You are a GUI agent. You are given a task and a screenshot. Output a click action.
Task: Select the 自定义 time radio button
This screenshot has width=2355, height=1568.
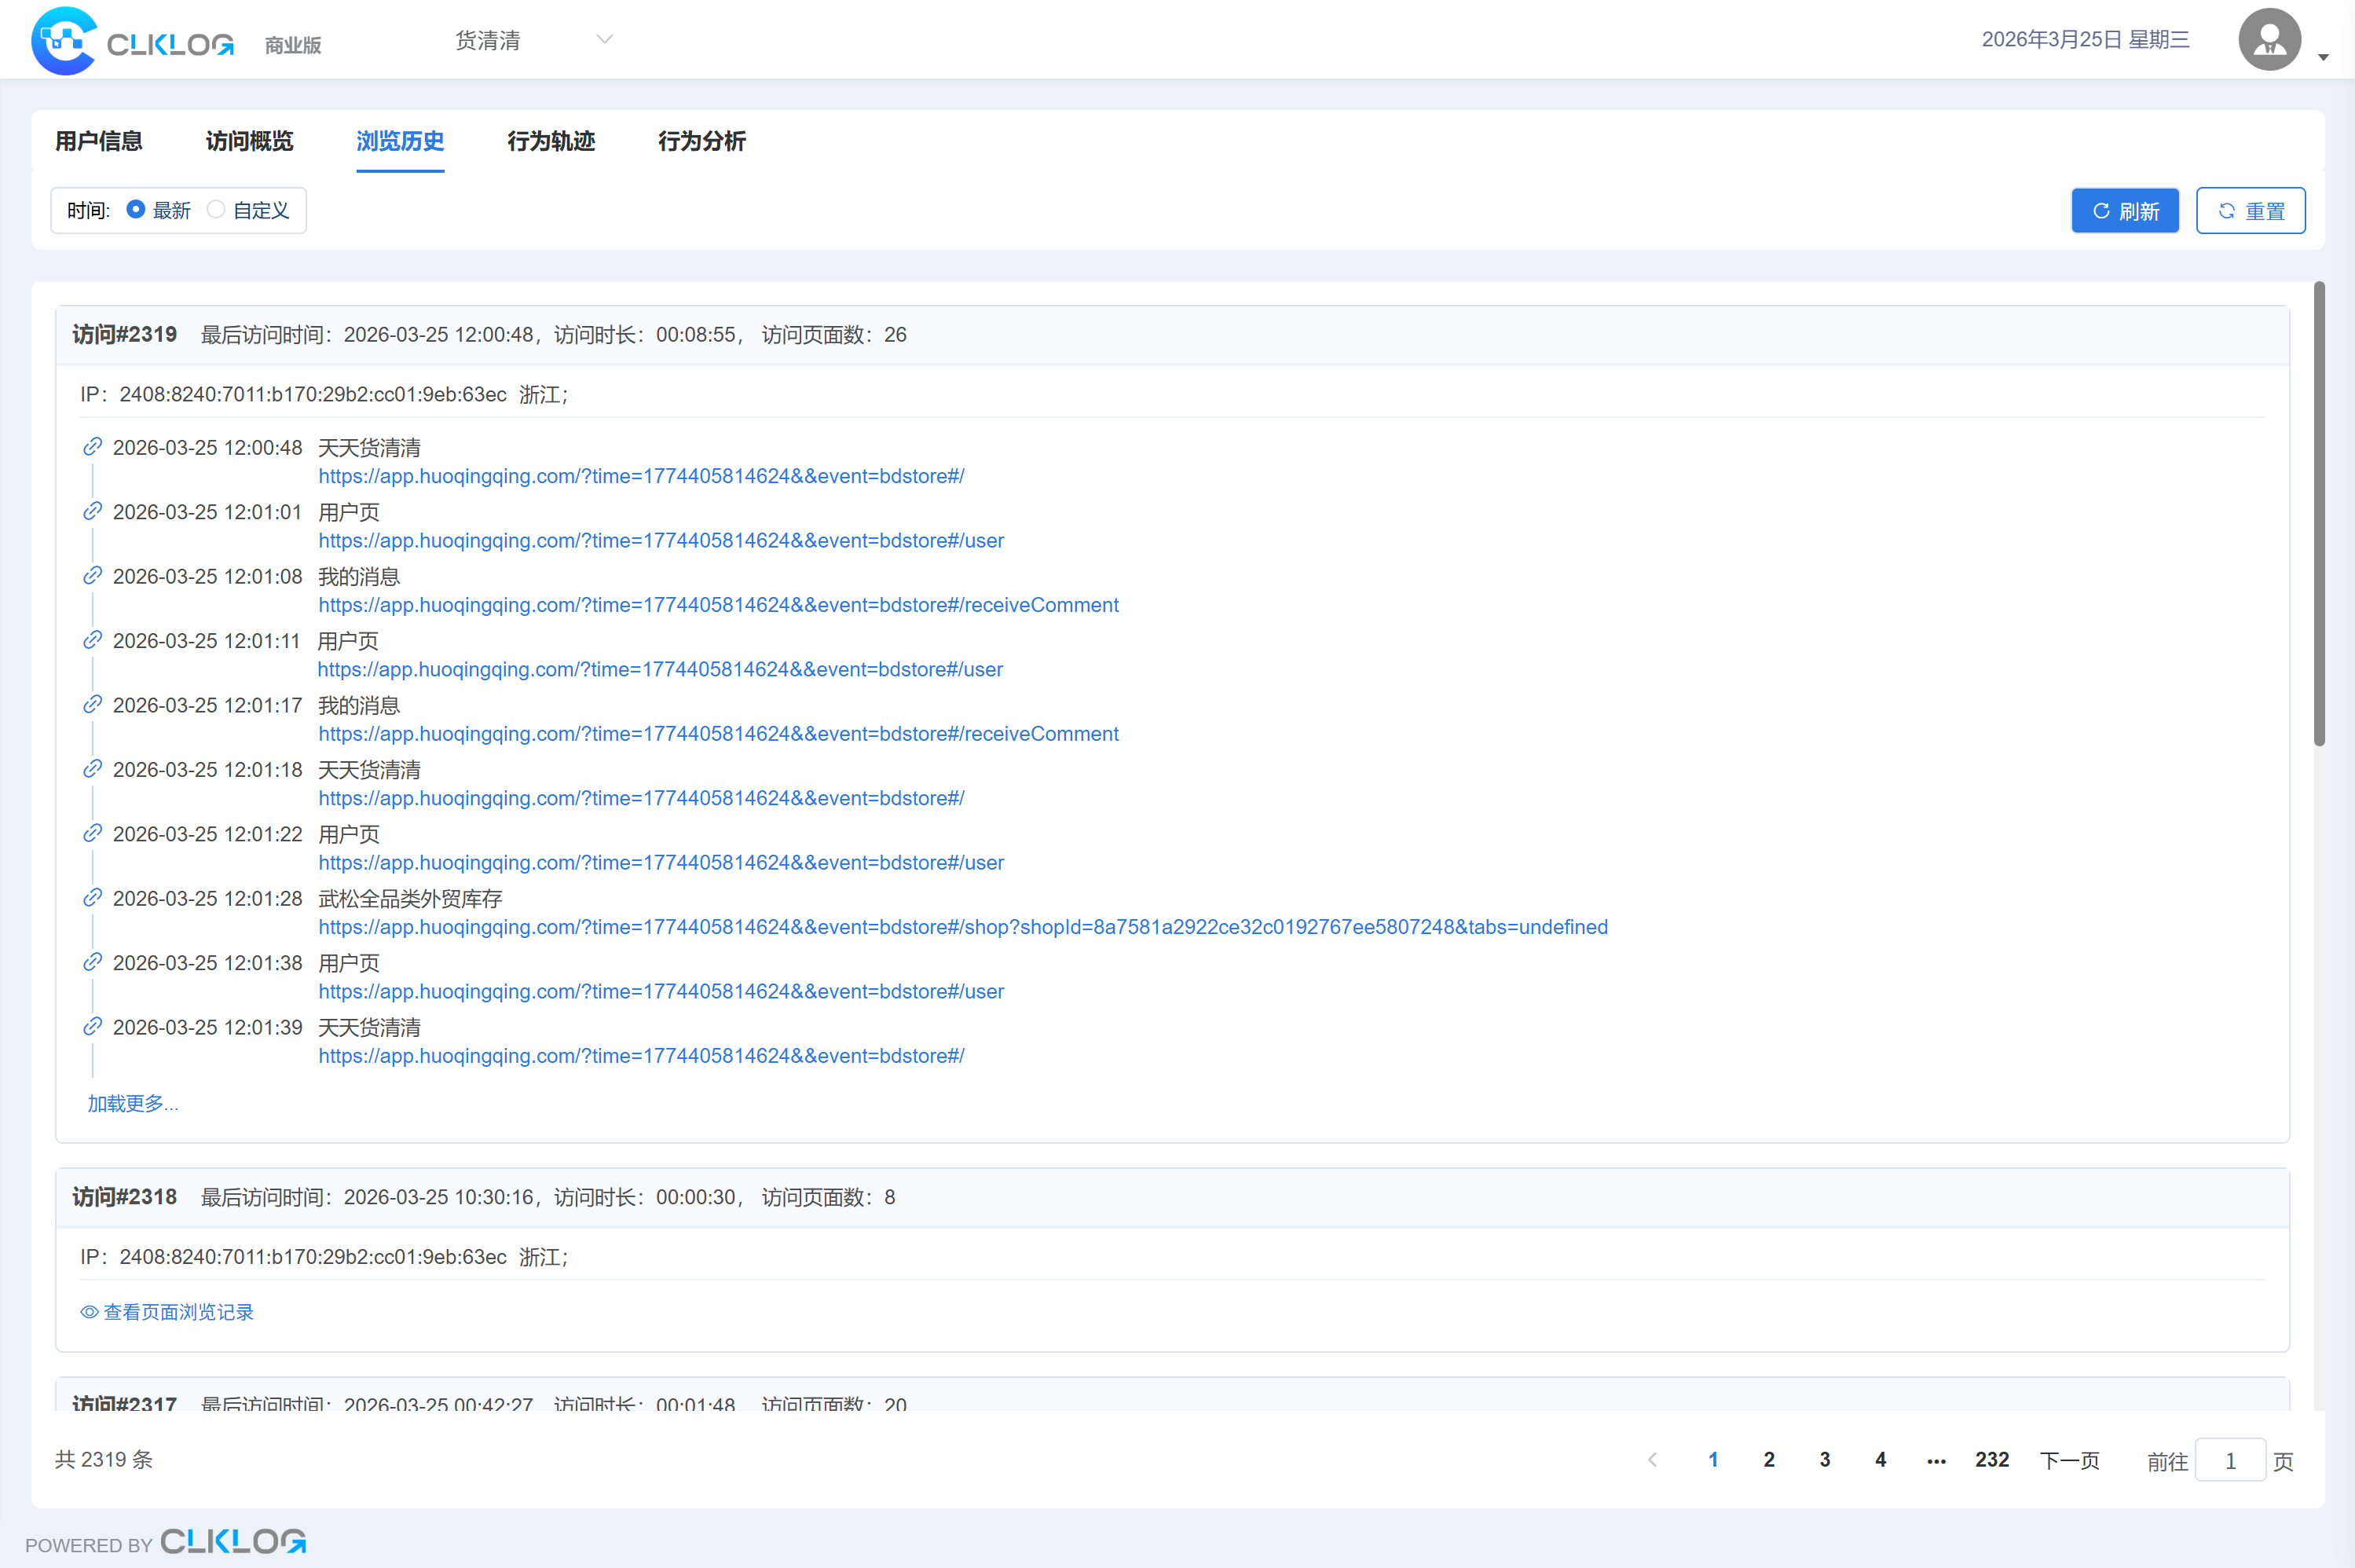216,210
